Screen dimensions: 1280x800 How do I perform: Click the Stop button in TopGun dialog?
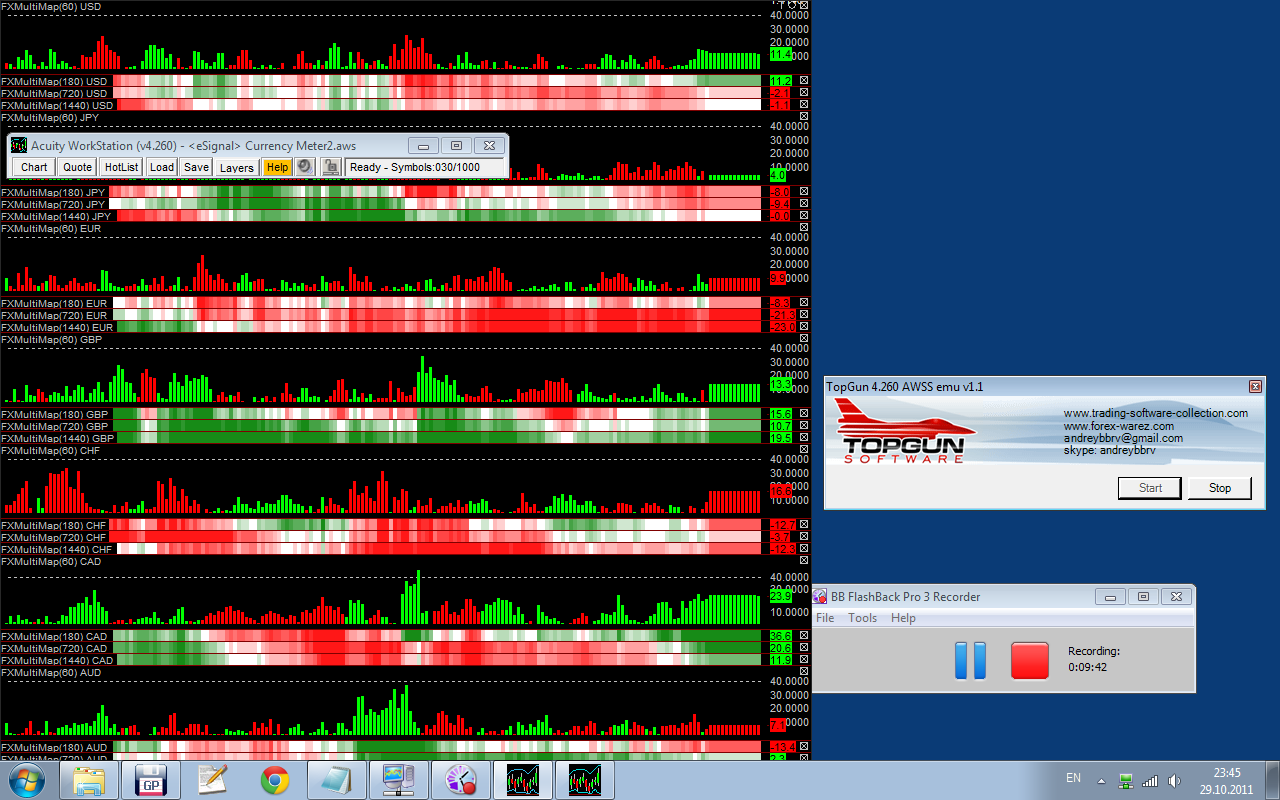point(1219,488)
